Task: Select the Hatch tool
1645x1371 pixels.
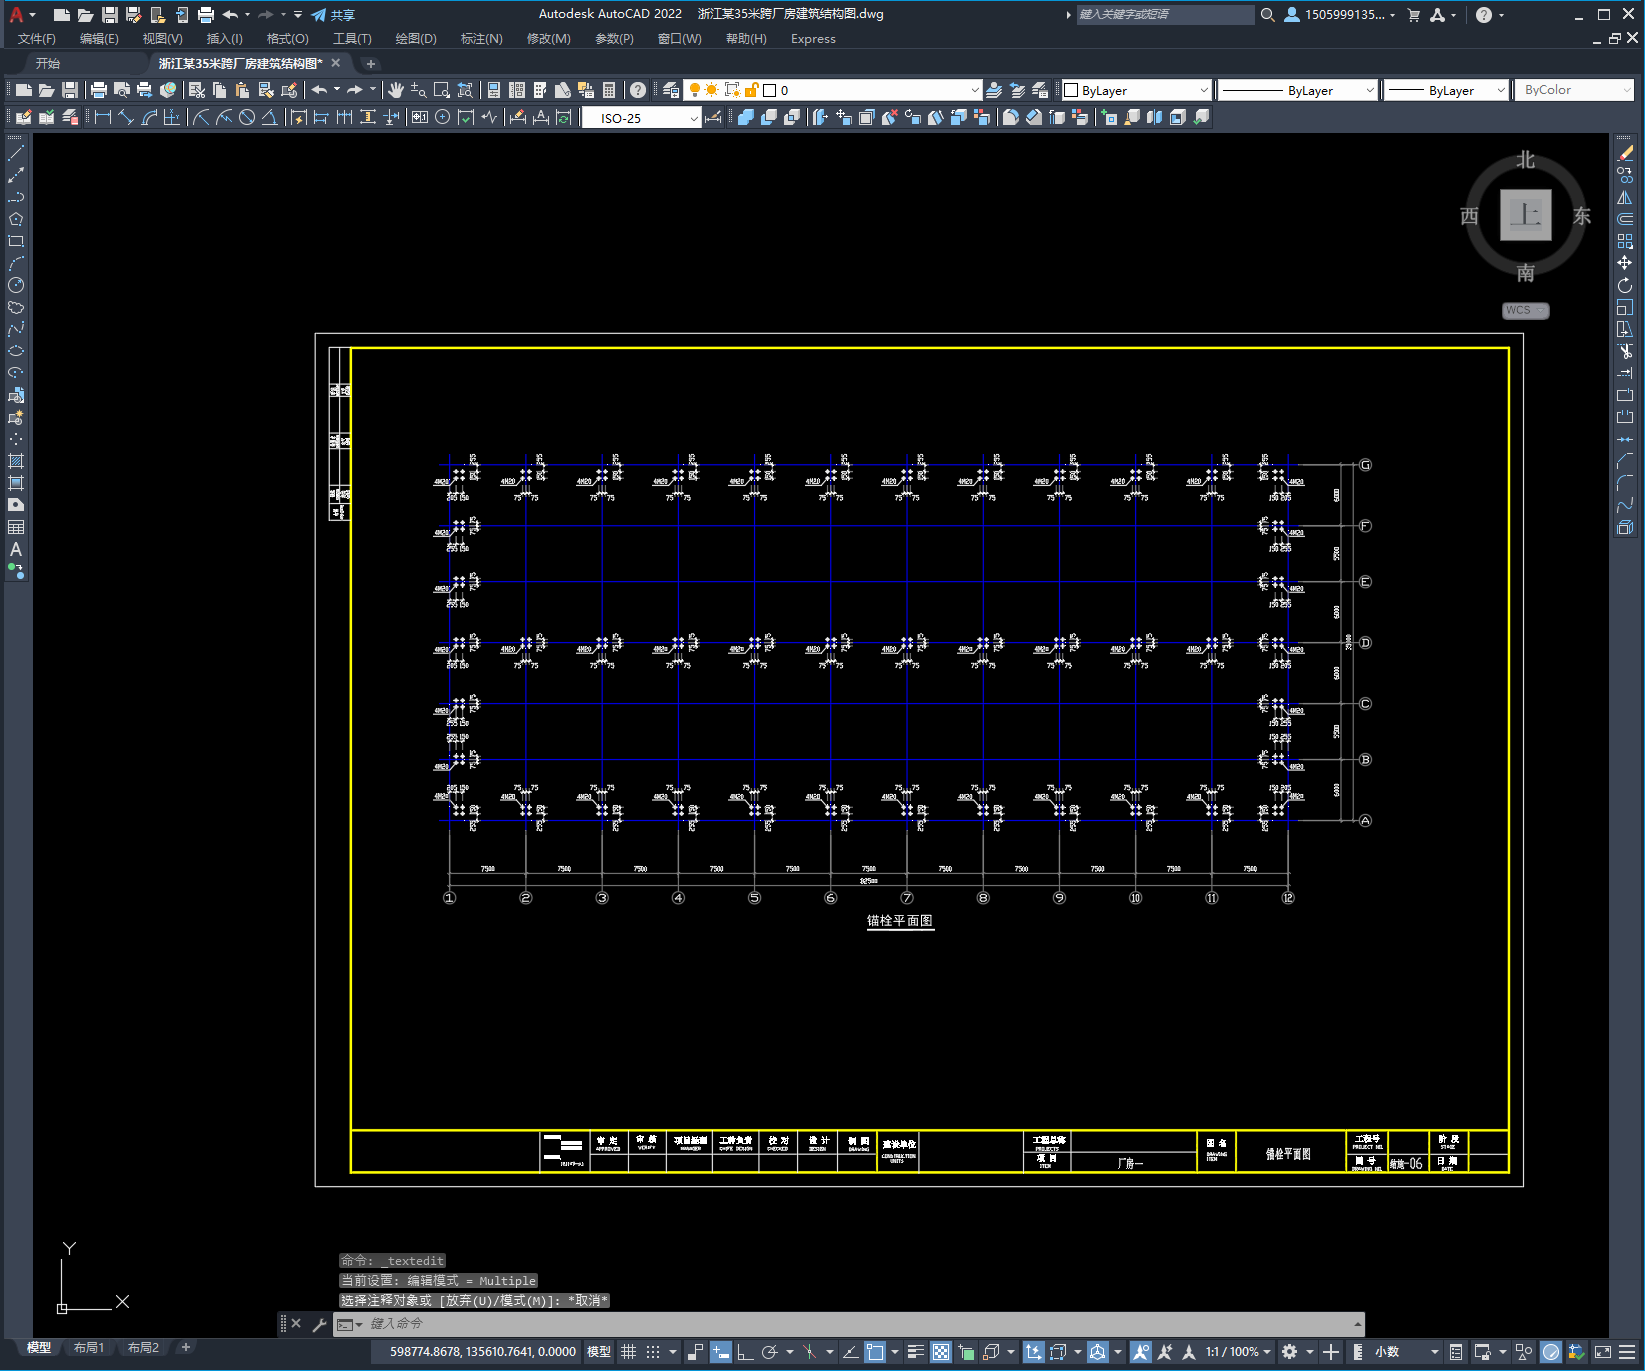Action: tap(16, 461)
